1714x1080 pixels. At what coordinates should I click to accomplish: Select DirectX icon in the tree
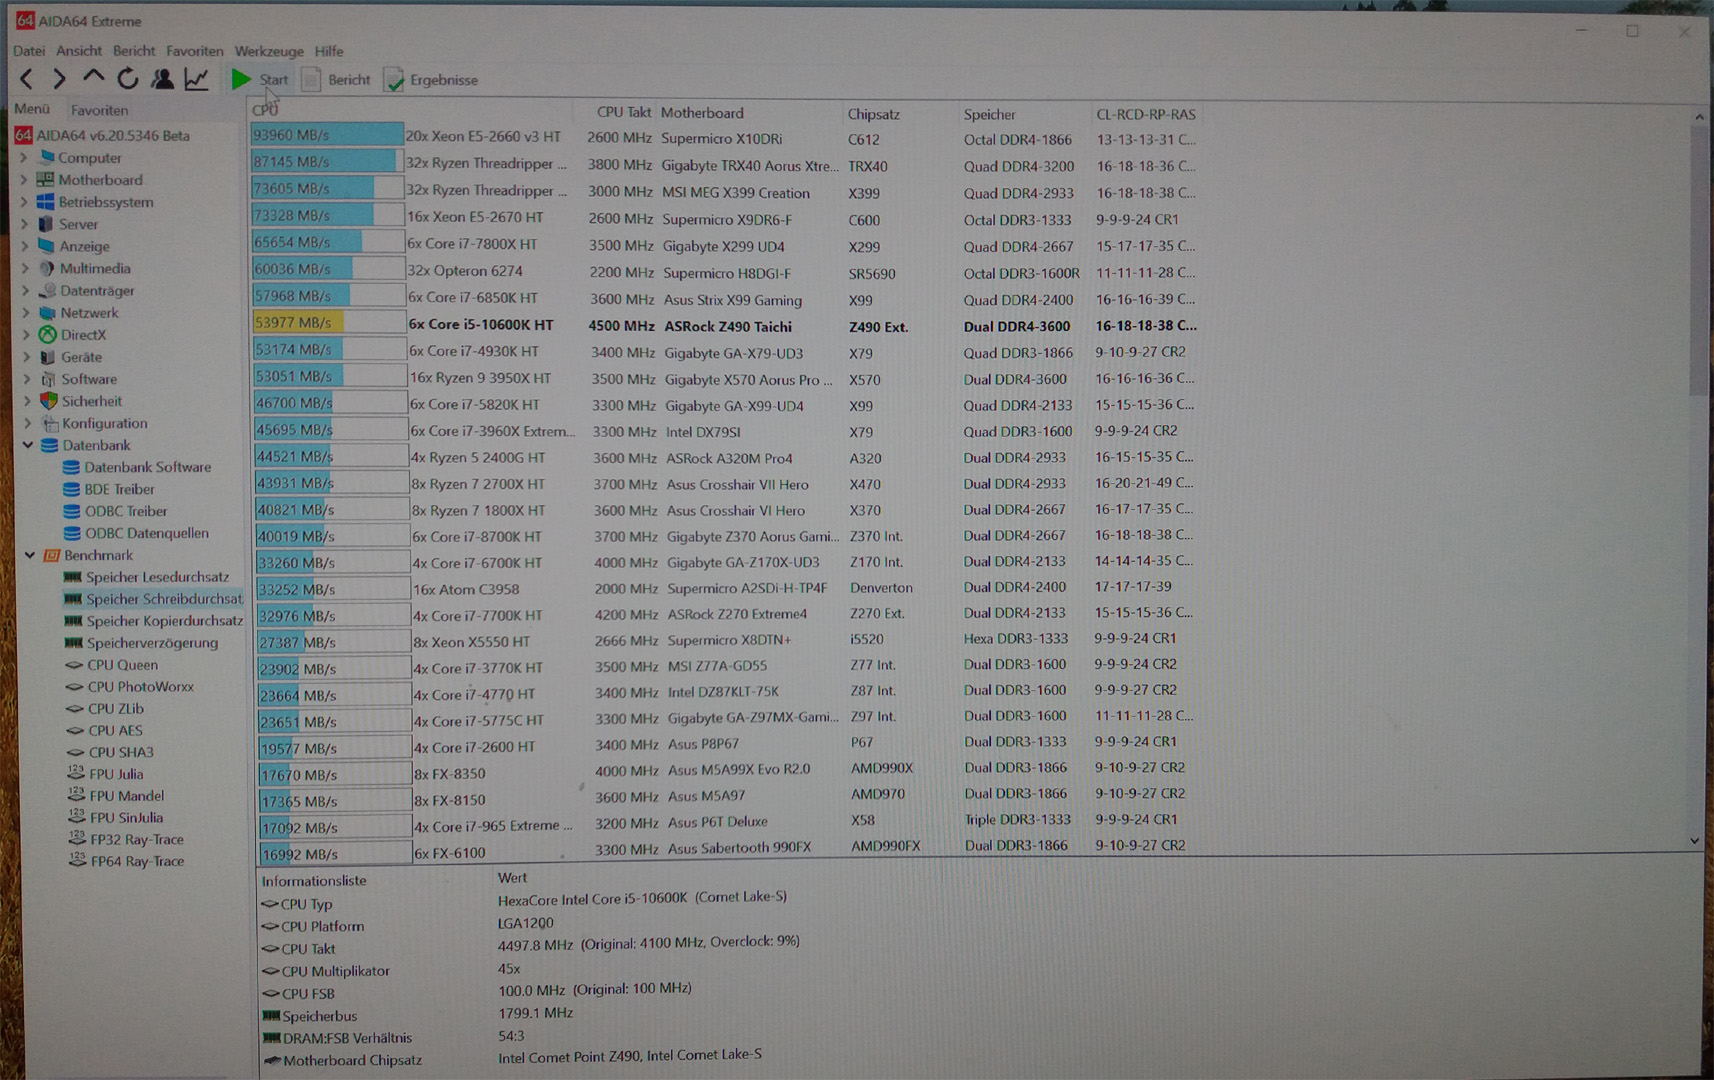coord(47,334)
